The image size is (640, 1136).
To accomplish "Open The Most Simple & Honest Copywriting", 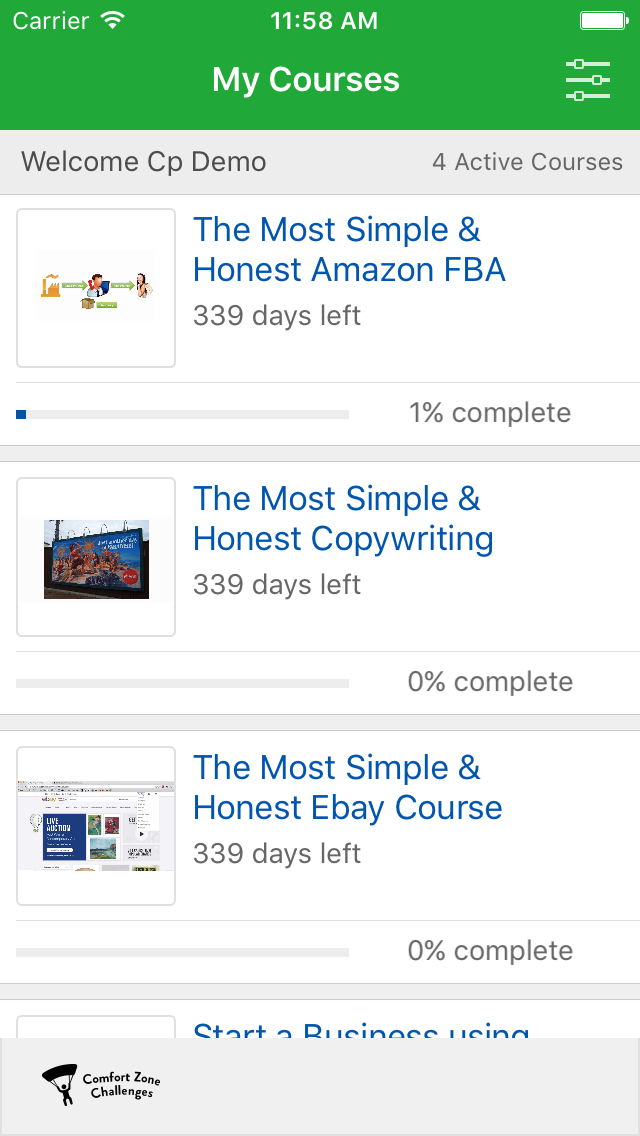I will 344,519.
